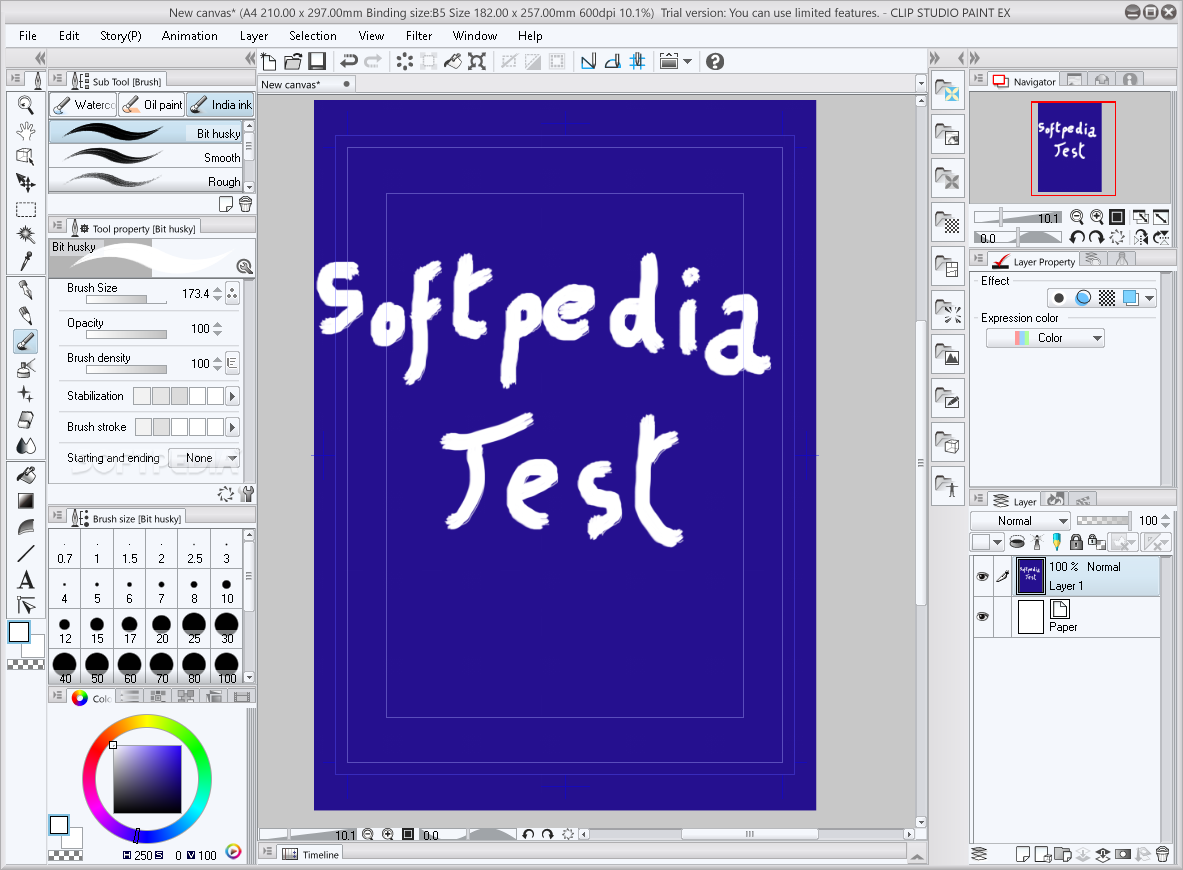This screenshot has height=870, width=1183.
Task: Click the horizontal canvas scrollbar
Action: 747,834
